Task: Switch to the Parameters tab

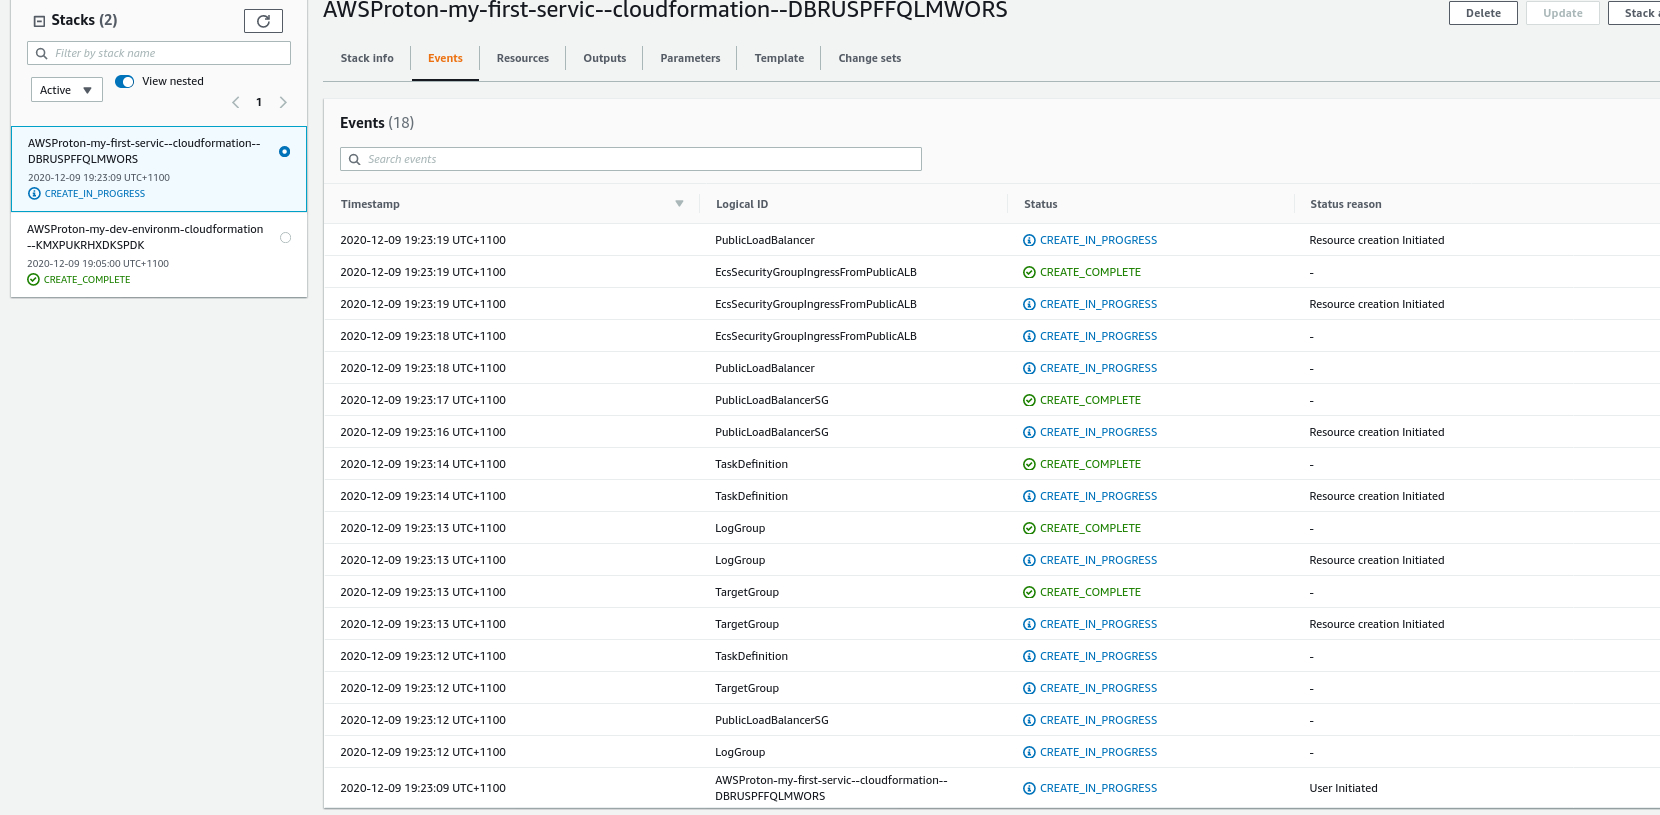Action: 690,58
